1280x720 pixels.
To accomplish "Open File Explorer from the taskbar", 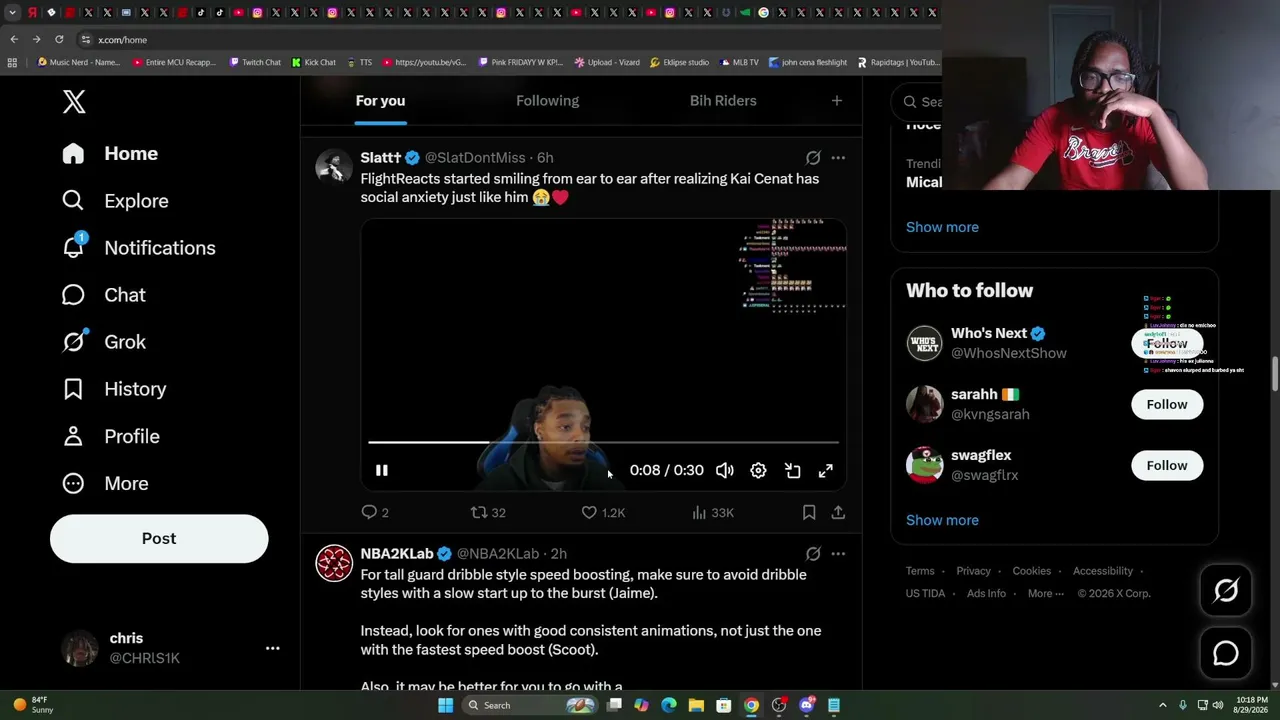I will point(696,705).
